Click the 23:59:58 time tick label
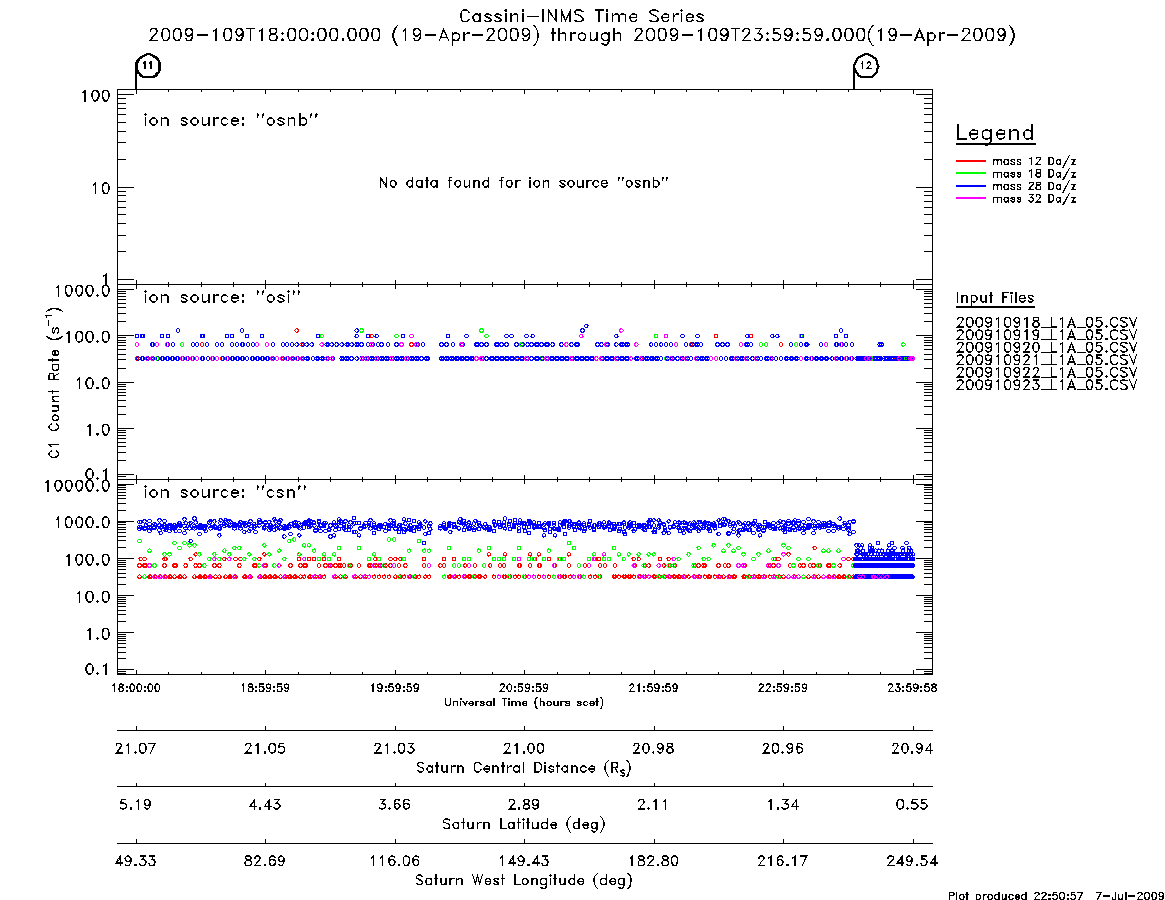The height and width of the screenshot is (900, 1165). 912,688
